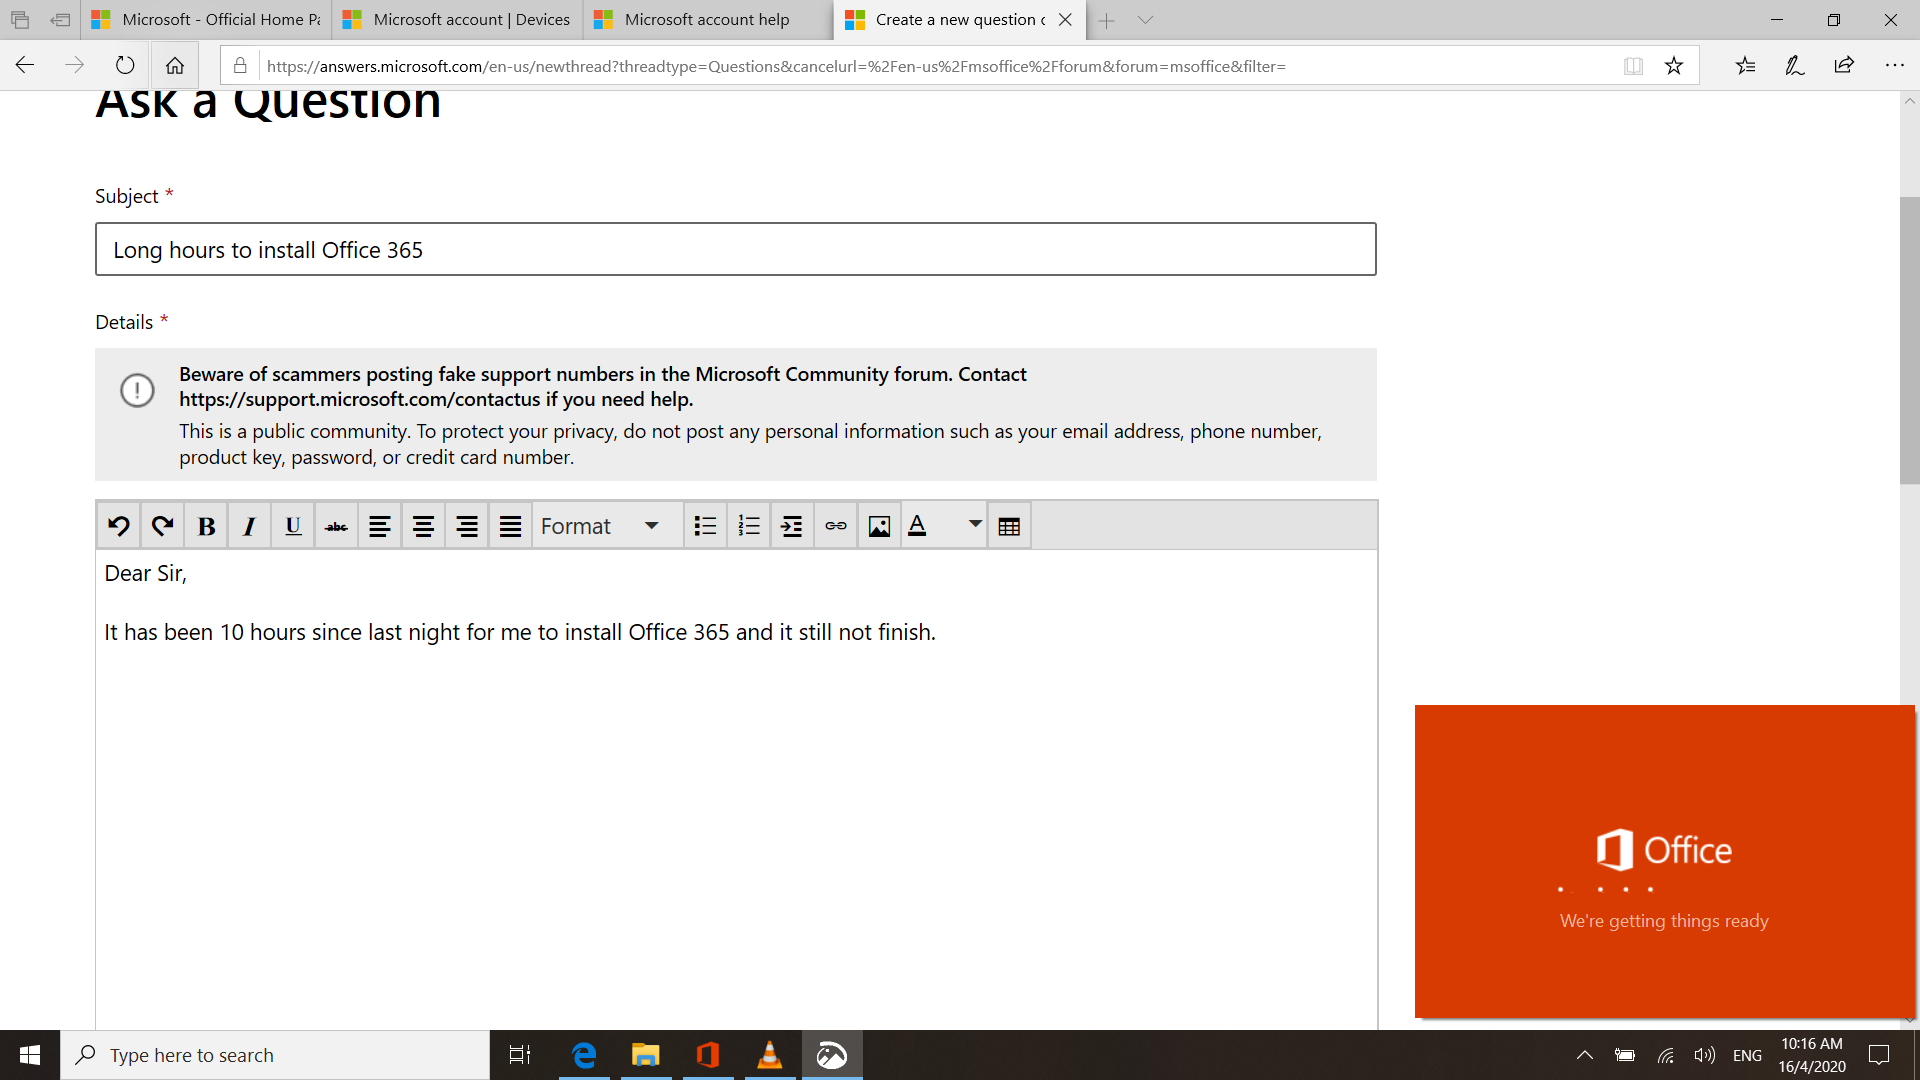The height and width of the screenshot is (1080, 1920).
Task: Undo last edit in editor toolbar
Action: (x=119, y=526)
